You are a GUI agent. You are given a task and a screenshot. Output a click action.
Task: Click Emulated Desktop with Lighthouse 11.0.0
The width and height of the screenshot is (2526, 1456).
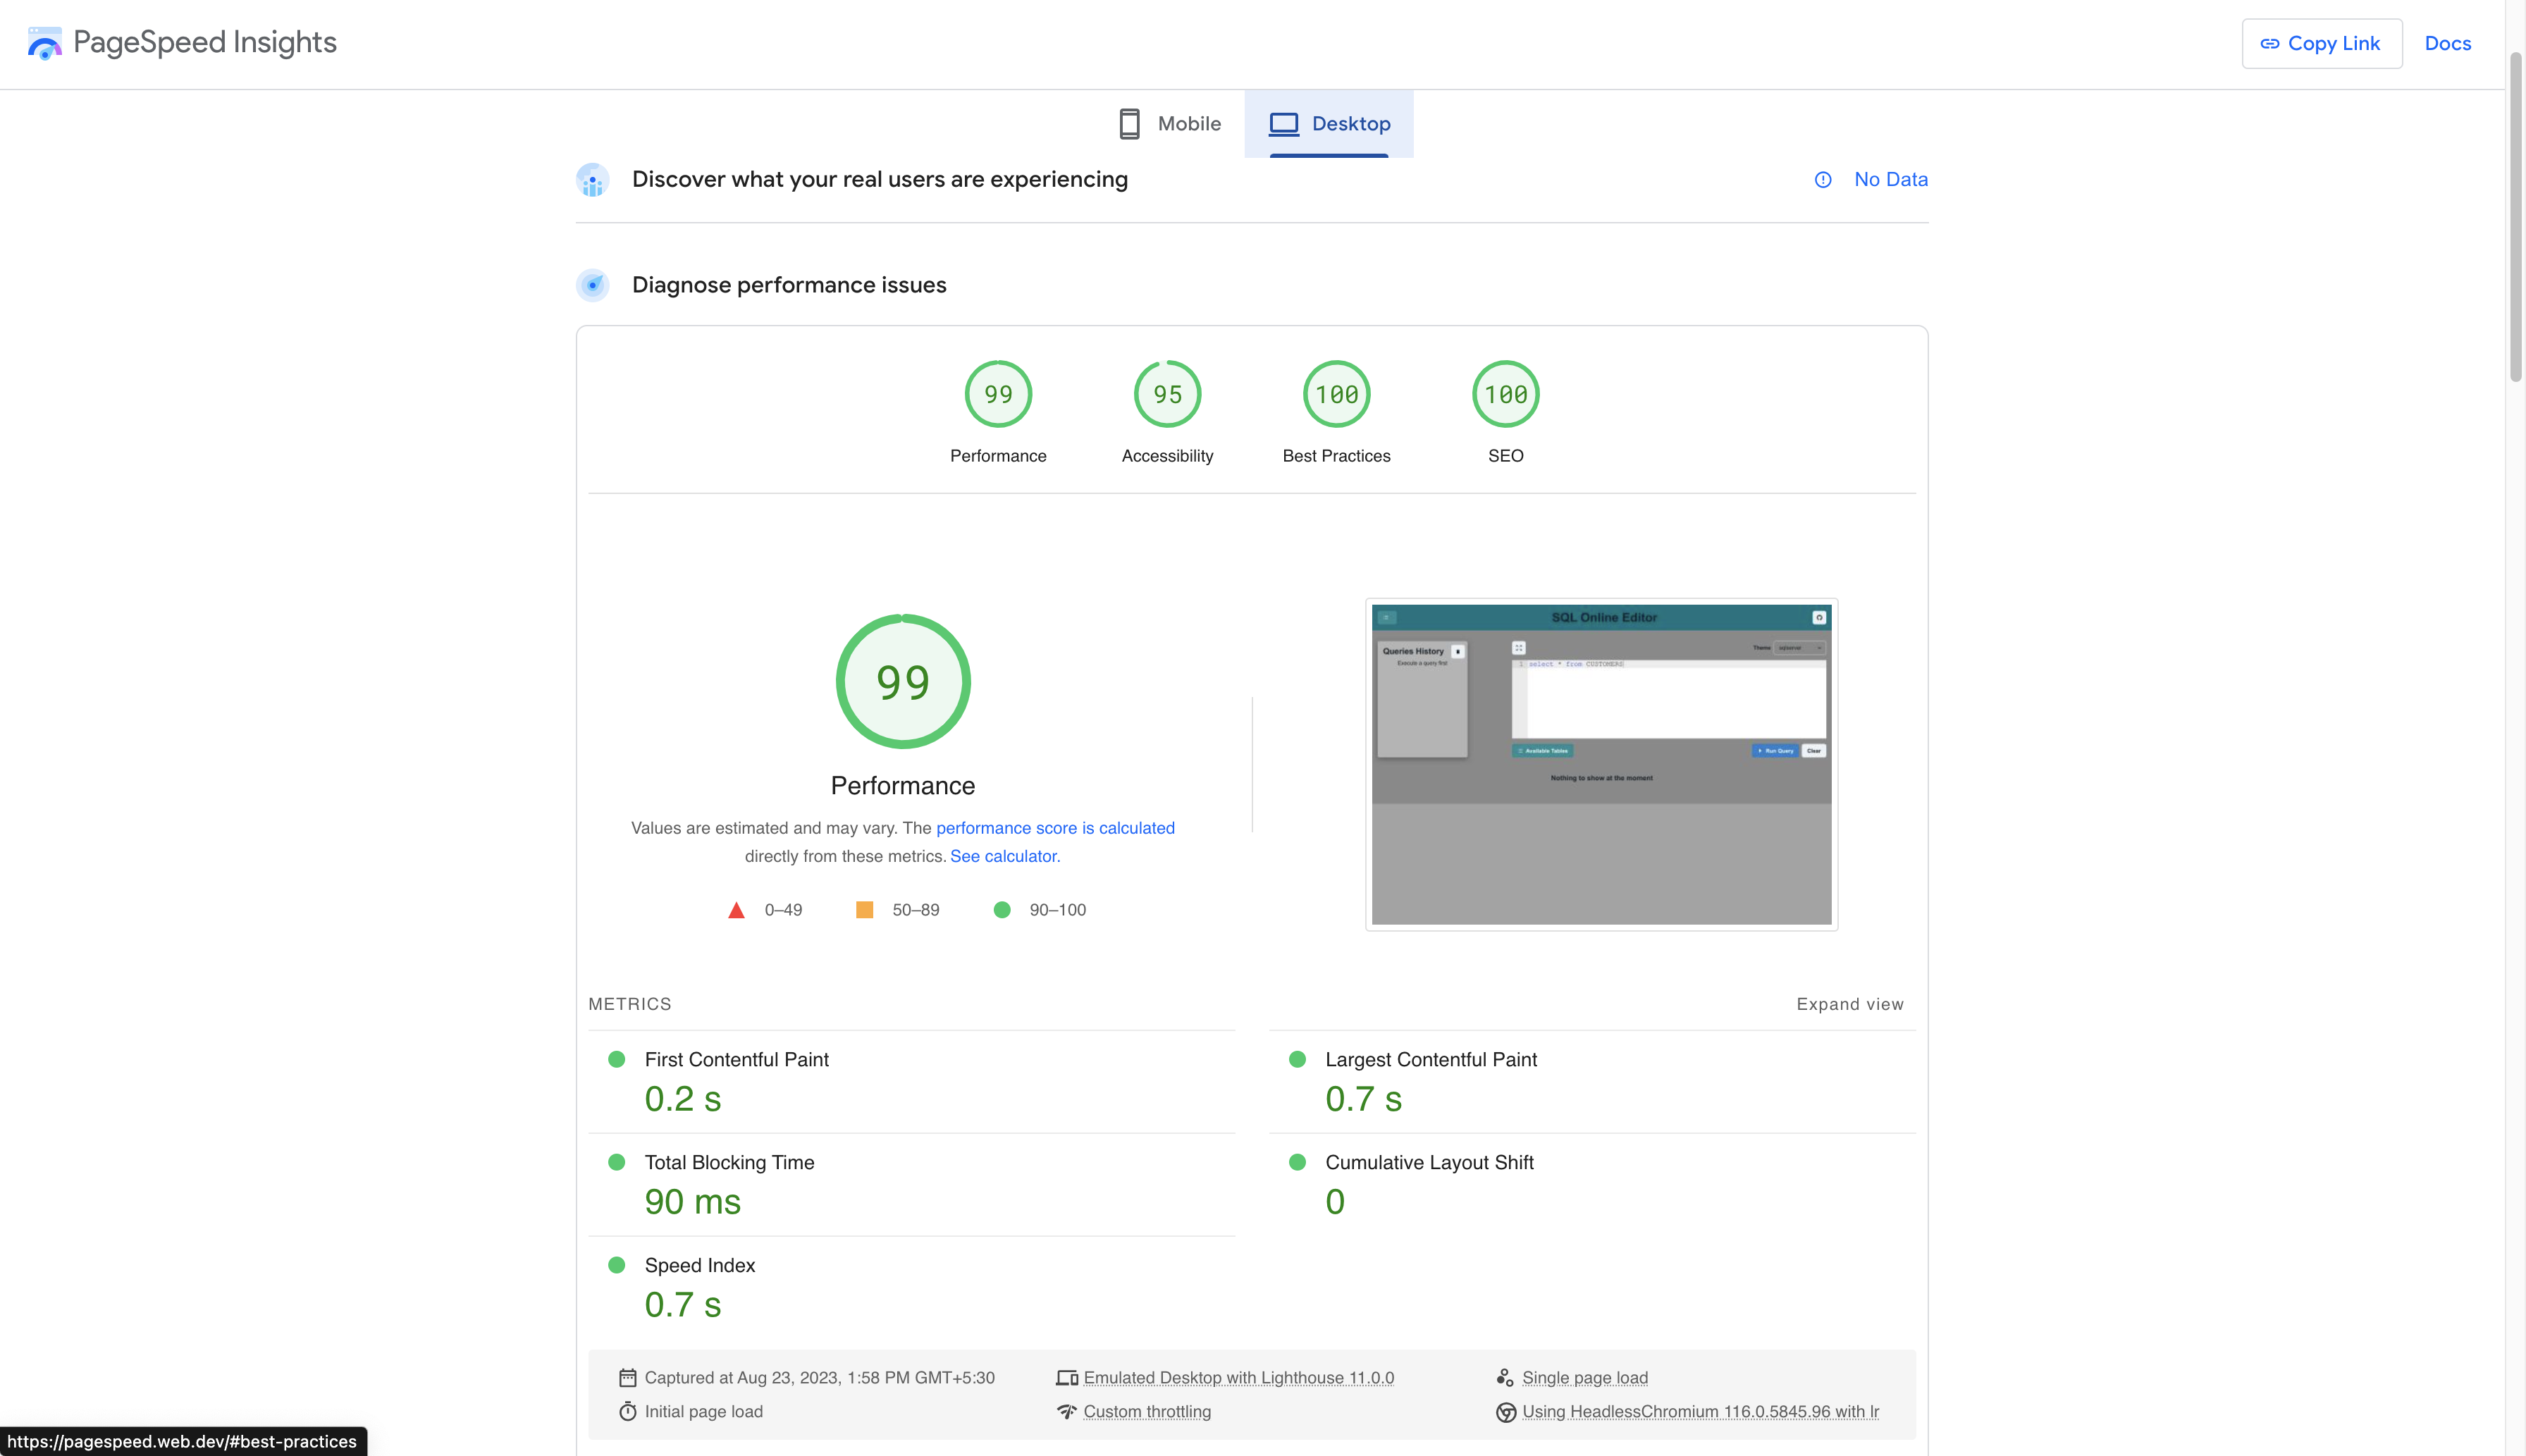(1238, 1378)
